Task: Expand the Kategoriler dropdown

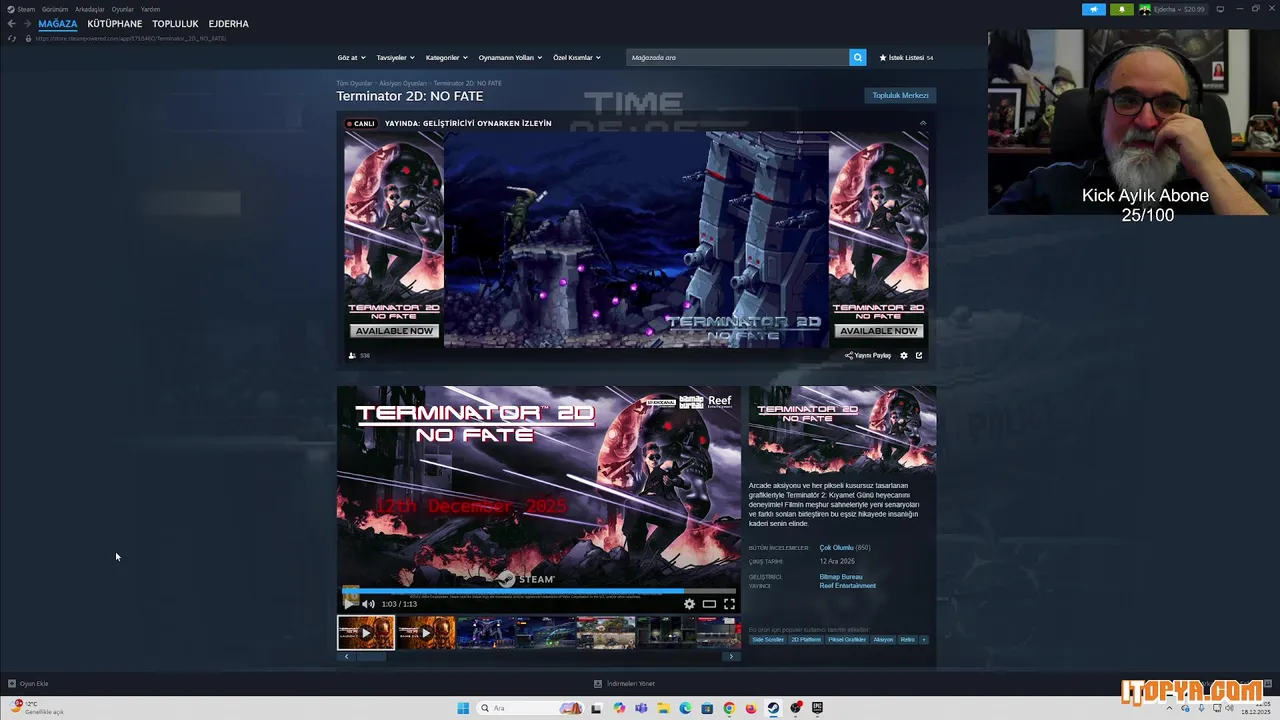Action: pyautogui.click(x=446, y=58)
